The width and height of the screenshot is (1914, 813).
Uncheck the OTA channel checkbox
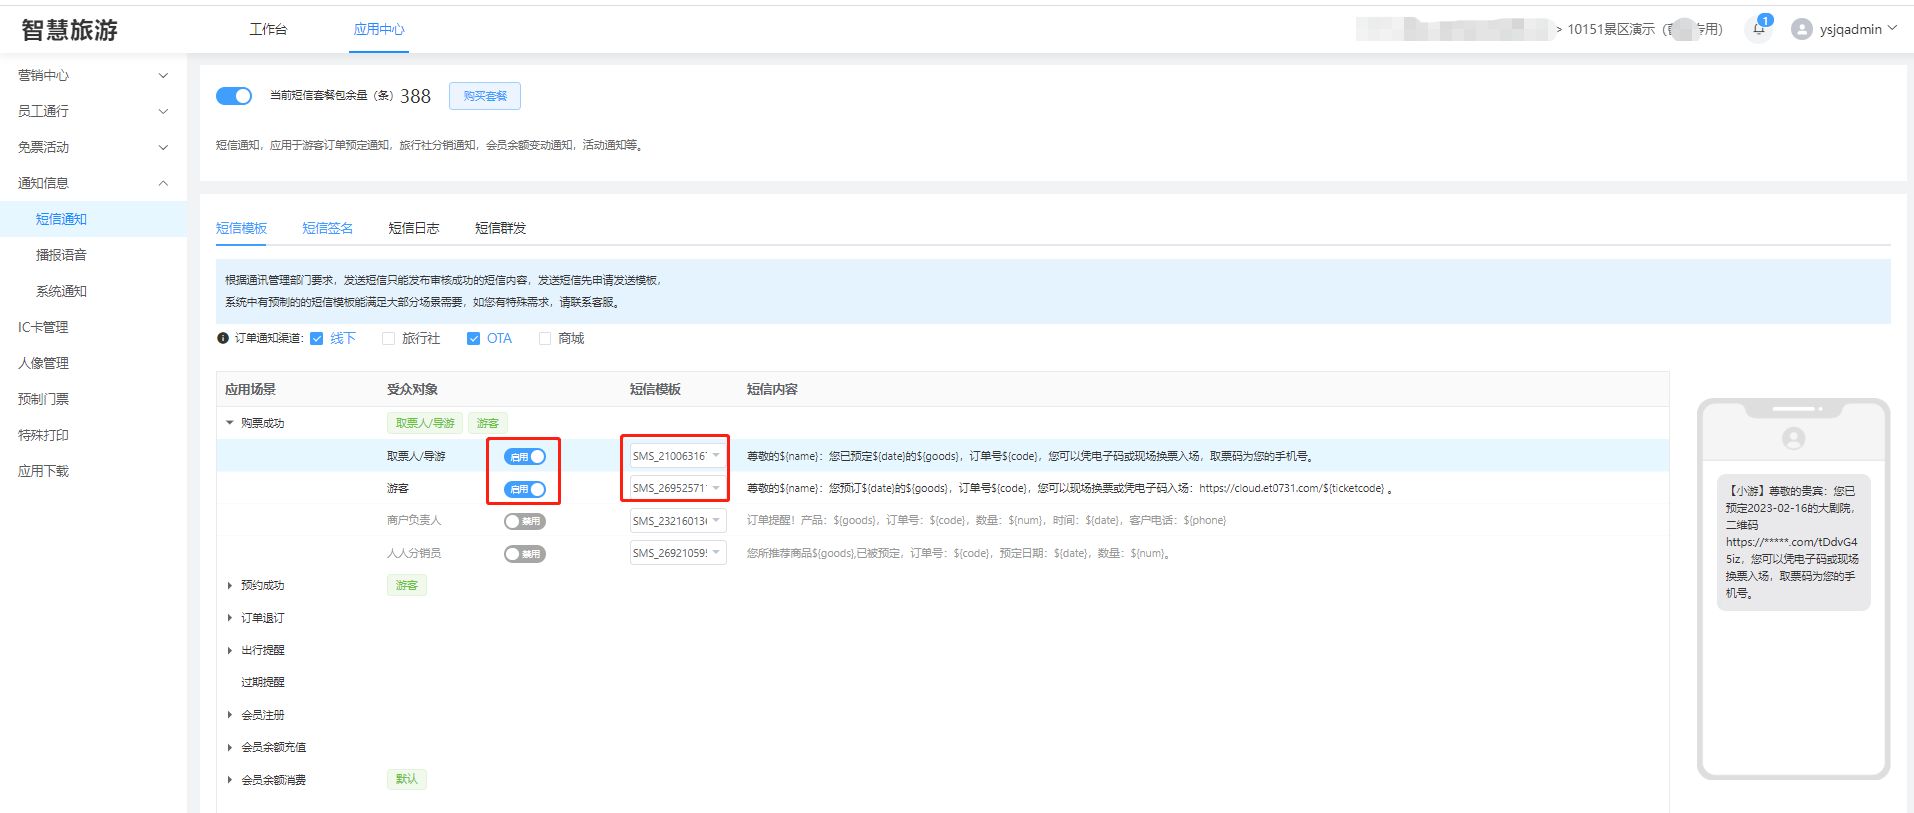click(474, 339)
